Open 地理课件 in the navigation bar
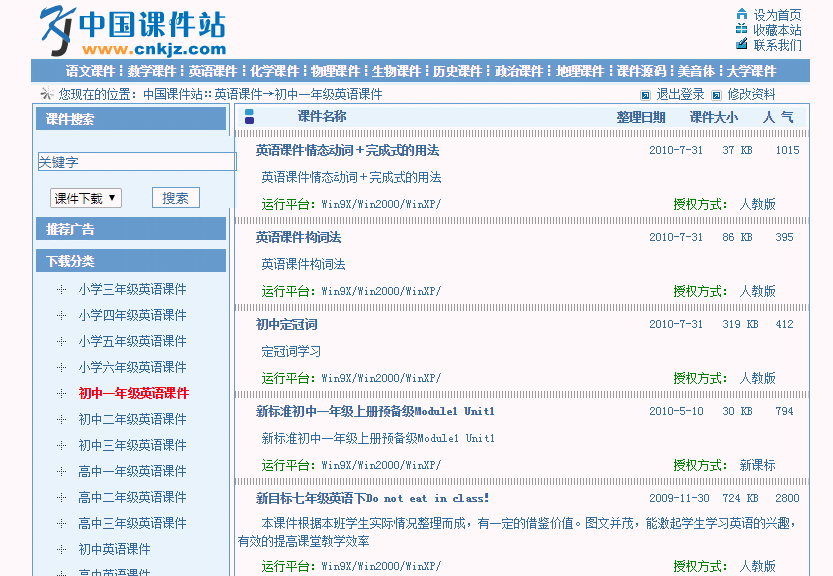The image size is (833, 576). click(x=580, y=71)
